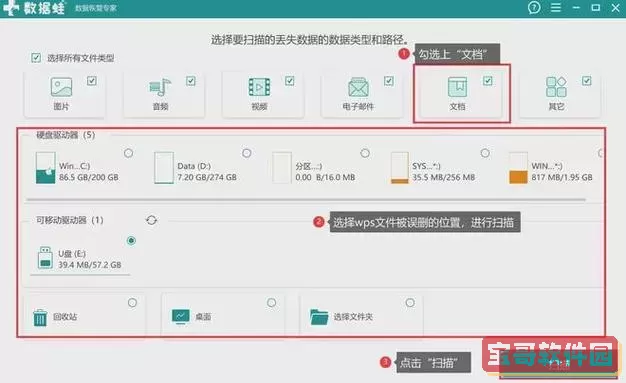Click the Data (D:) drive icon
The image size is (626, 383).
pos(164,168)
